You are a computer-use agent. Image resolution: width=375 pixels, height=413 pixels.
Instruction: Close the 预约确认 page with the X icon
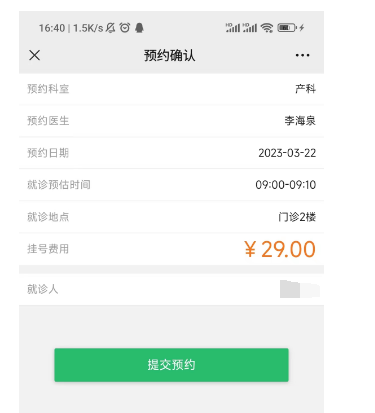click(34, 55)
